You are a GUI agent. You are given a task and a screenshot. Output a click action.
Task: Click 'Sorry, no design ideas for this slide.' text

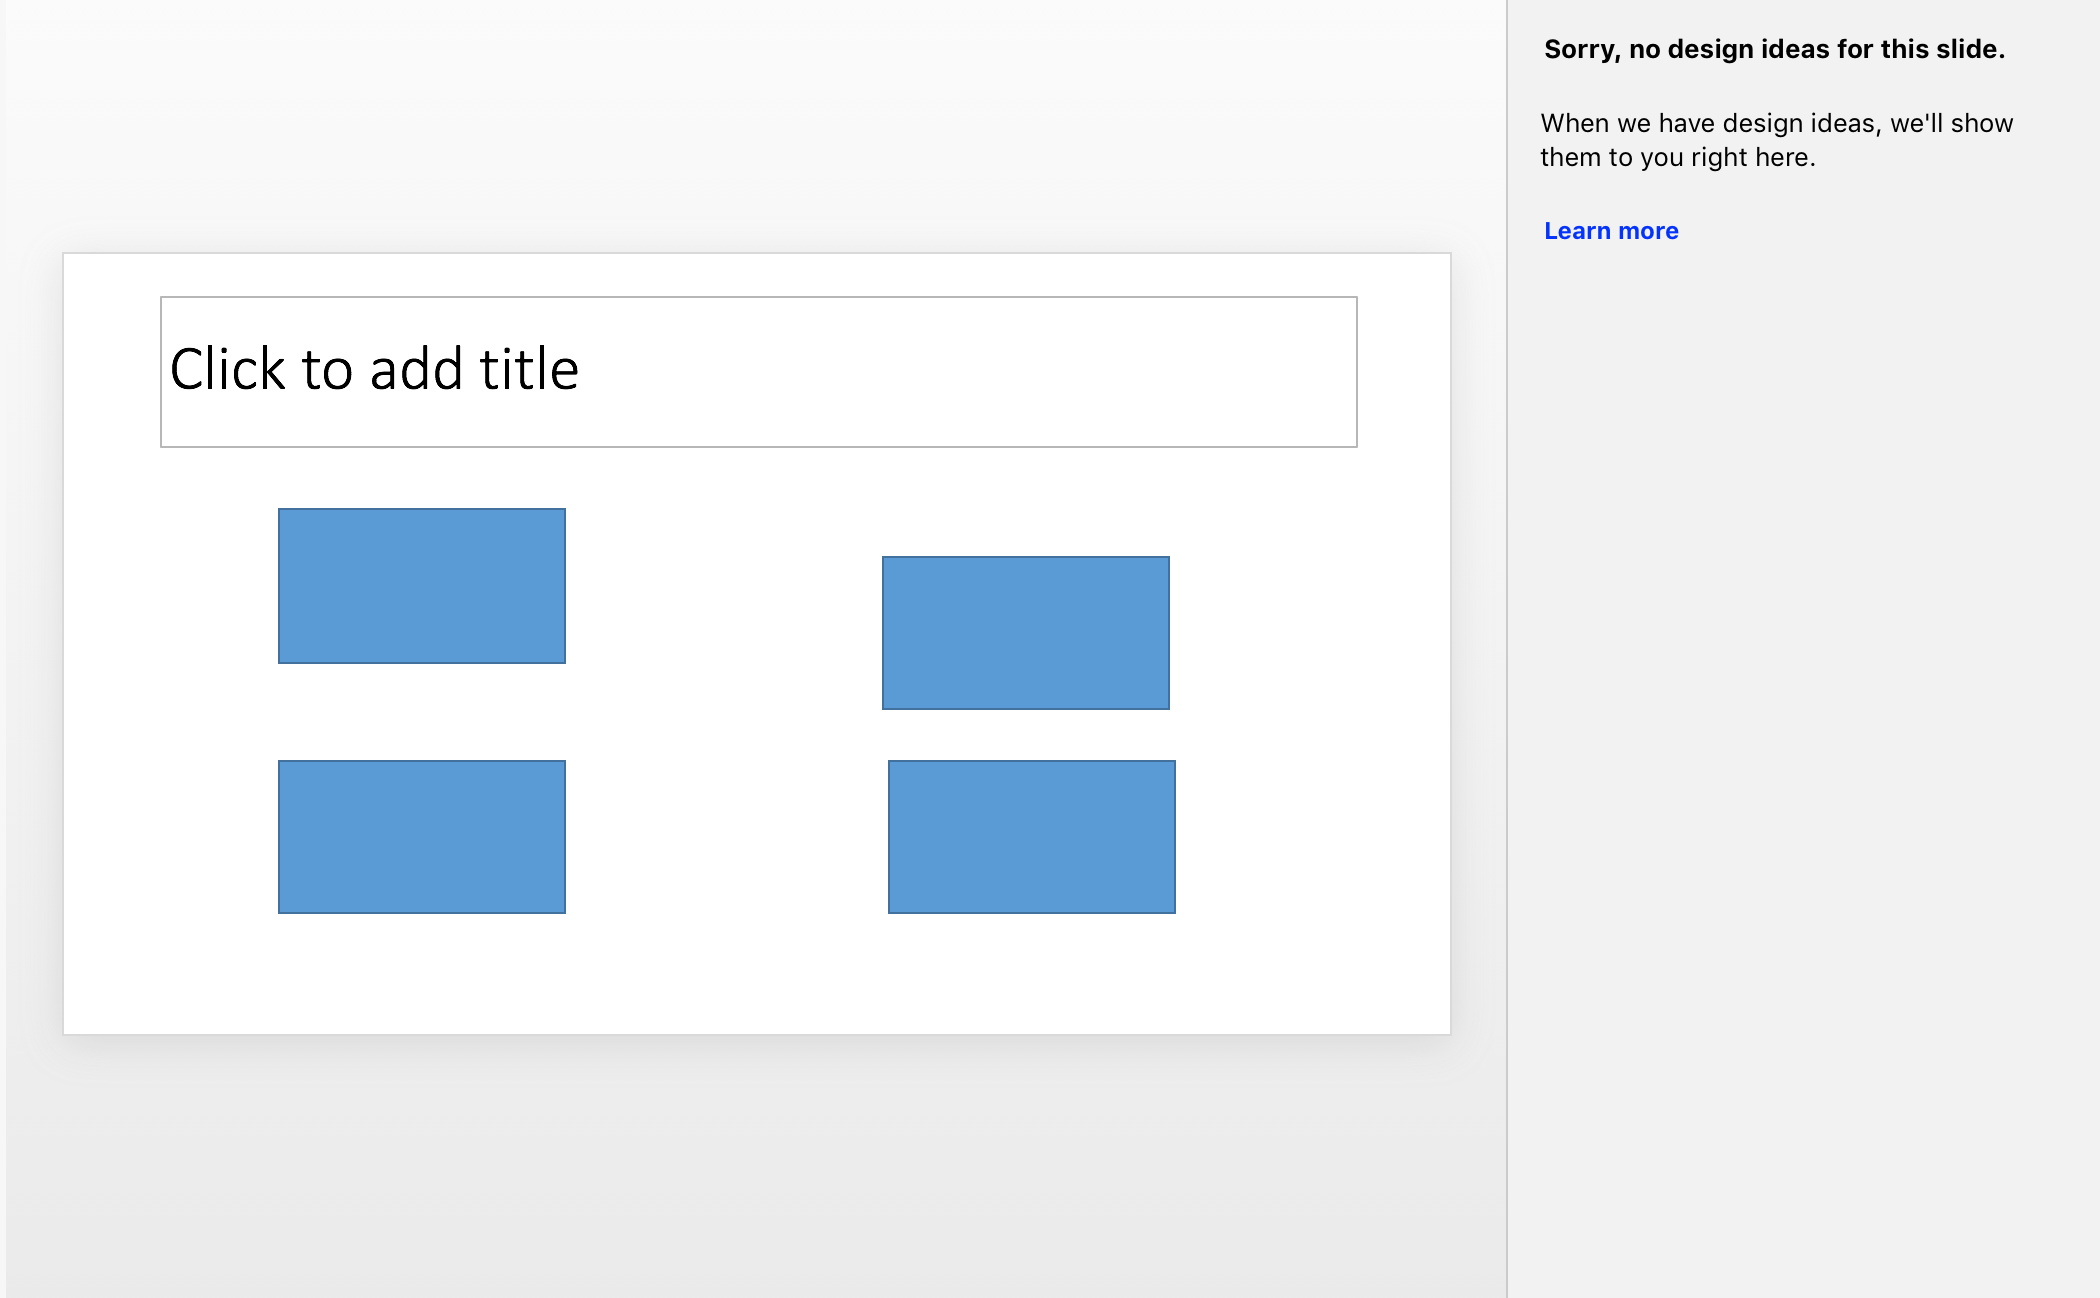[x=1774, y=49]
